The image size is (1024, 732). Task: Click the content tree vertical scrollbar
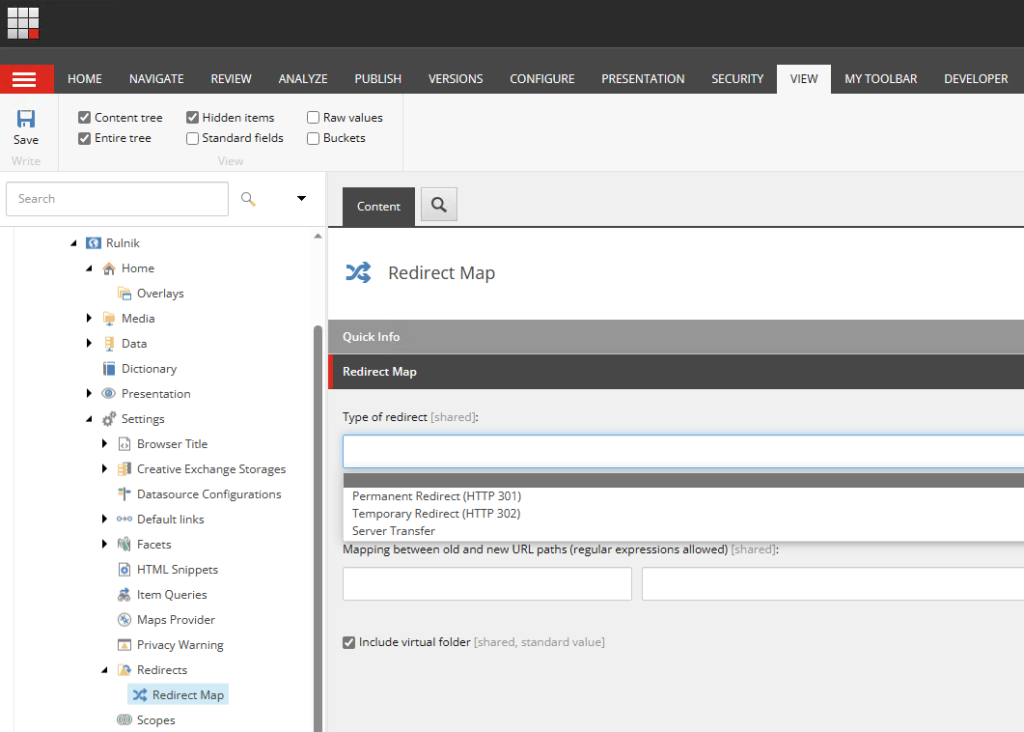click(318, 500)
